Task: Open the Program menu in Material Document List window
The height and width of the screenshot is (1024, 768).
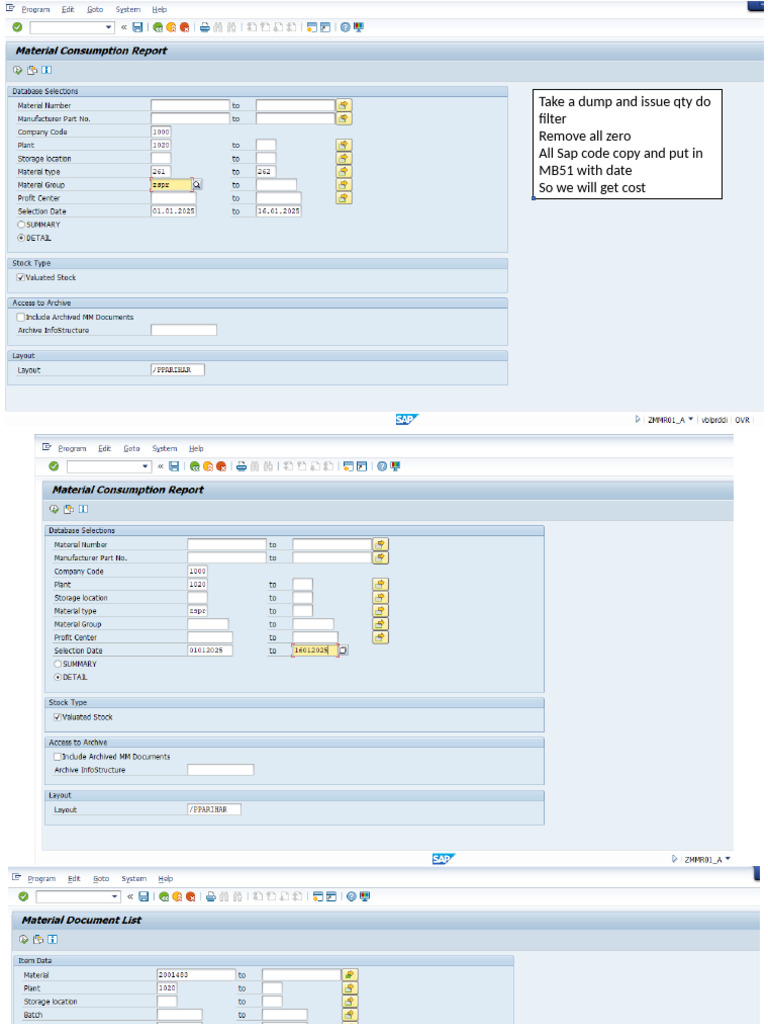Action: (41, 879)
